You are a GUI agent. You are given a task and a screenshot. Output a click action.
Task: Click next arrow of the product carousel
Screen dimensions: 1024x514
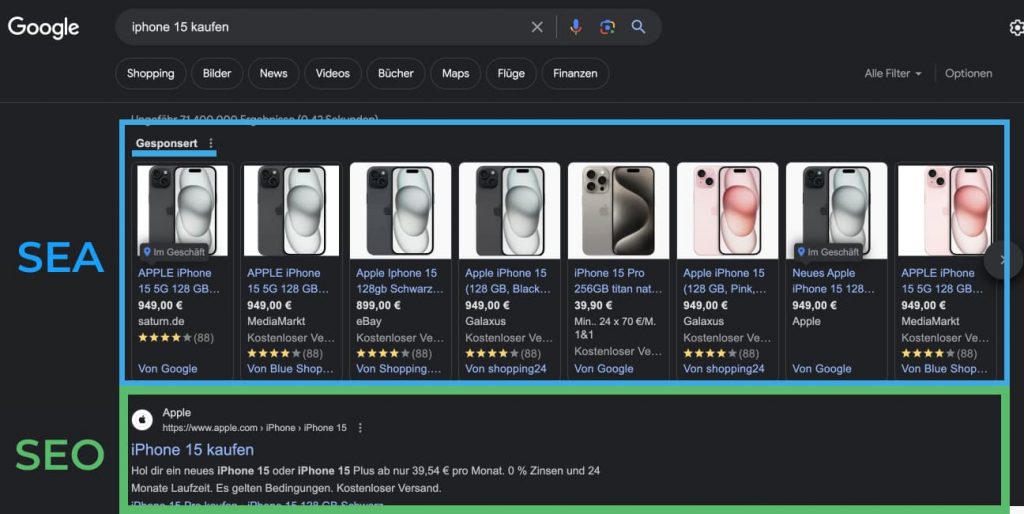click(x=1004, y=260)
